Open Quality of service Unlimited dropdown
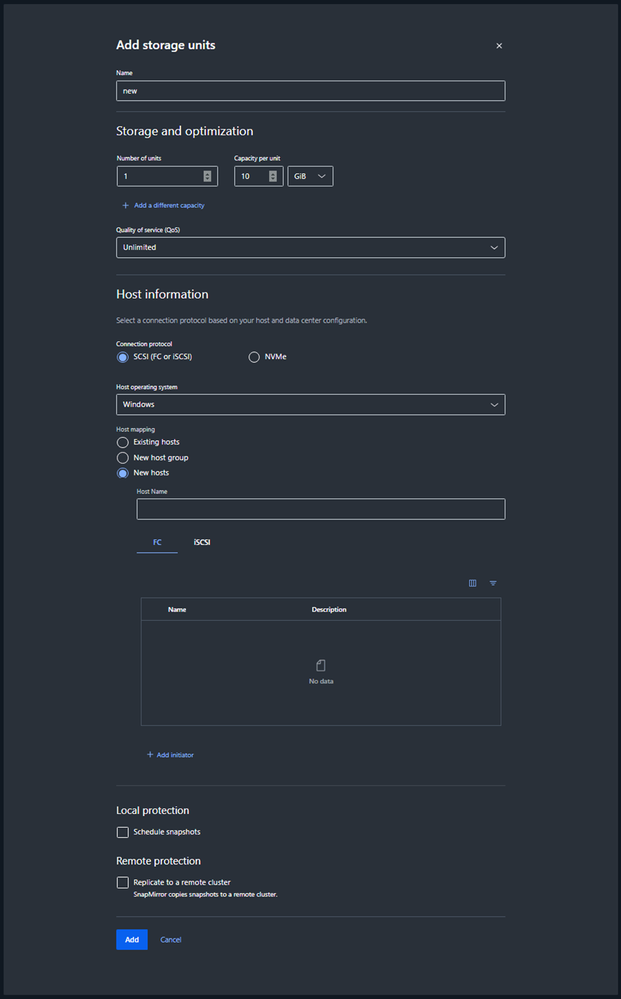 [311, 247]
